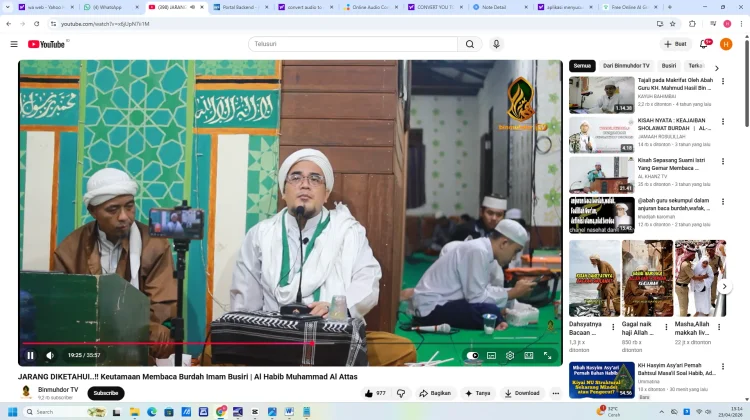Open options for Kisah Sepasang Suami Istri video
Screen dimensions: 750x420
(x=723, y=162)
